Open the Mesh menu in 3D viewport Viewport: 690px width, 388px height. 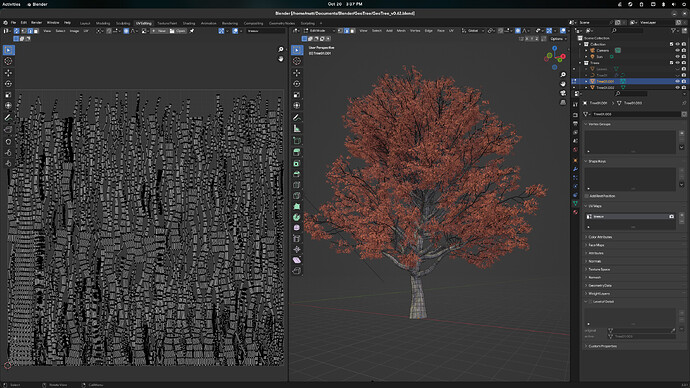pos(401,31)
